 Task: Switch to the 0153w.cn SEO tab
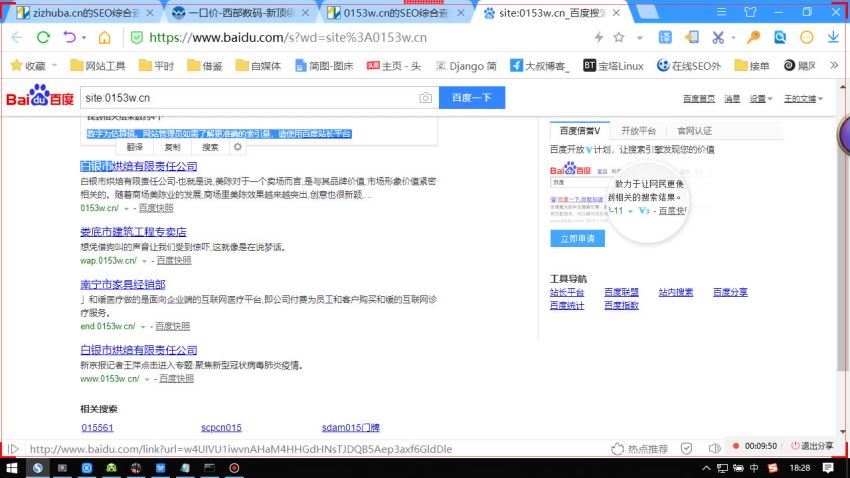389,12
